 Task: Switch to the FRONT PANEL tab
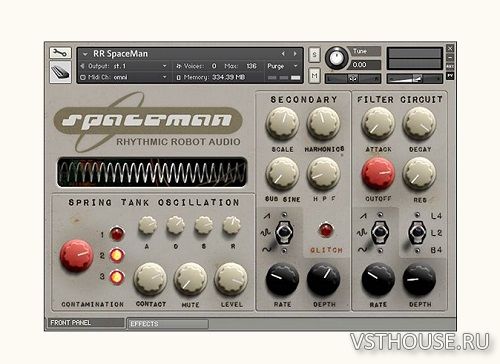[85, 323]
